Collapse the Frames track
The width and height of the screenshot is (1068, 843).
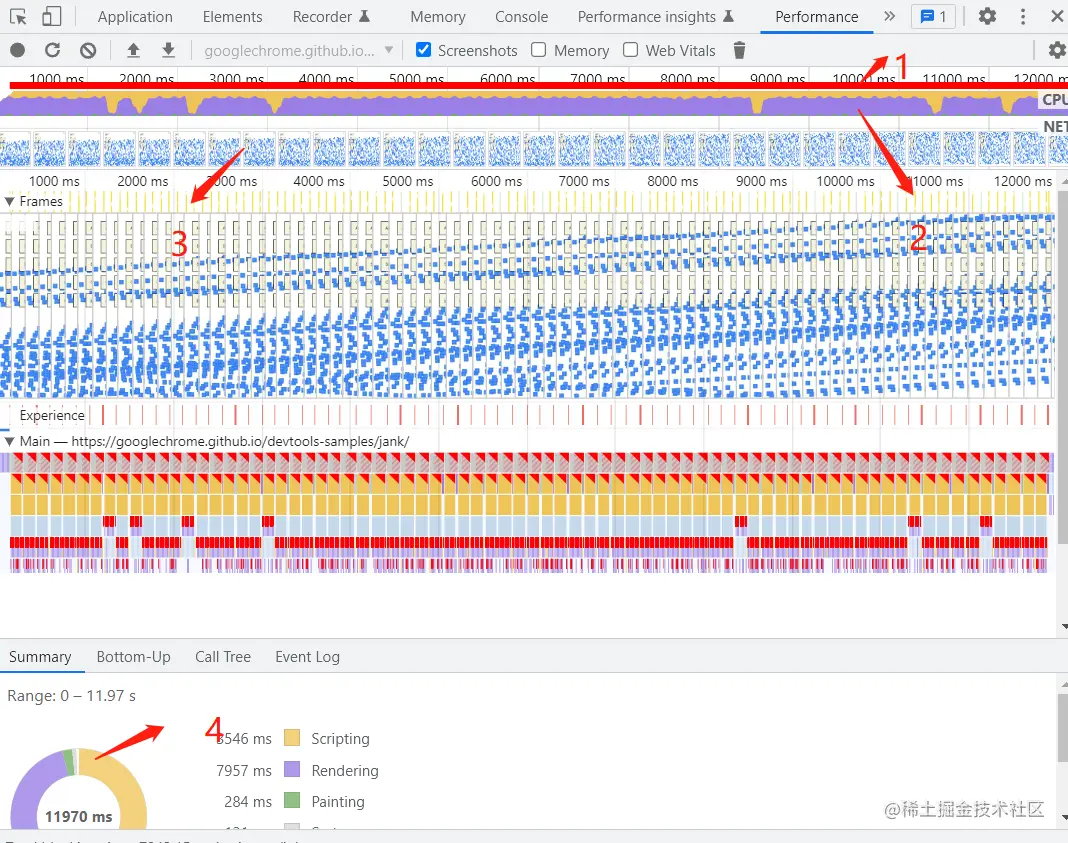pyautogui.click(x=10, y=202)
